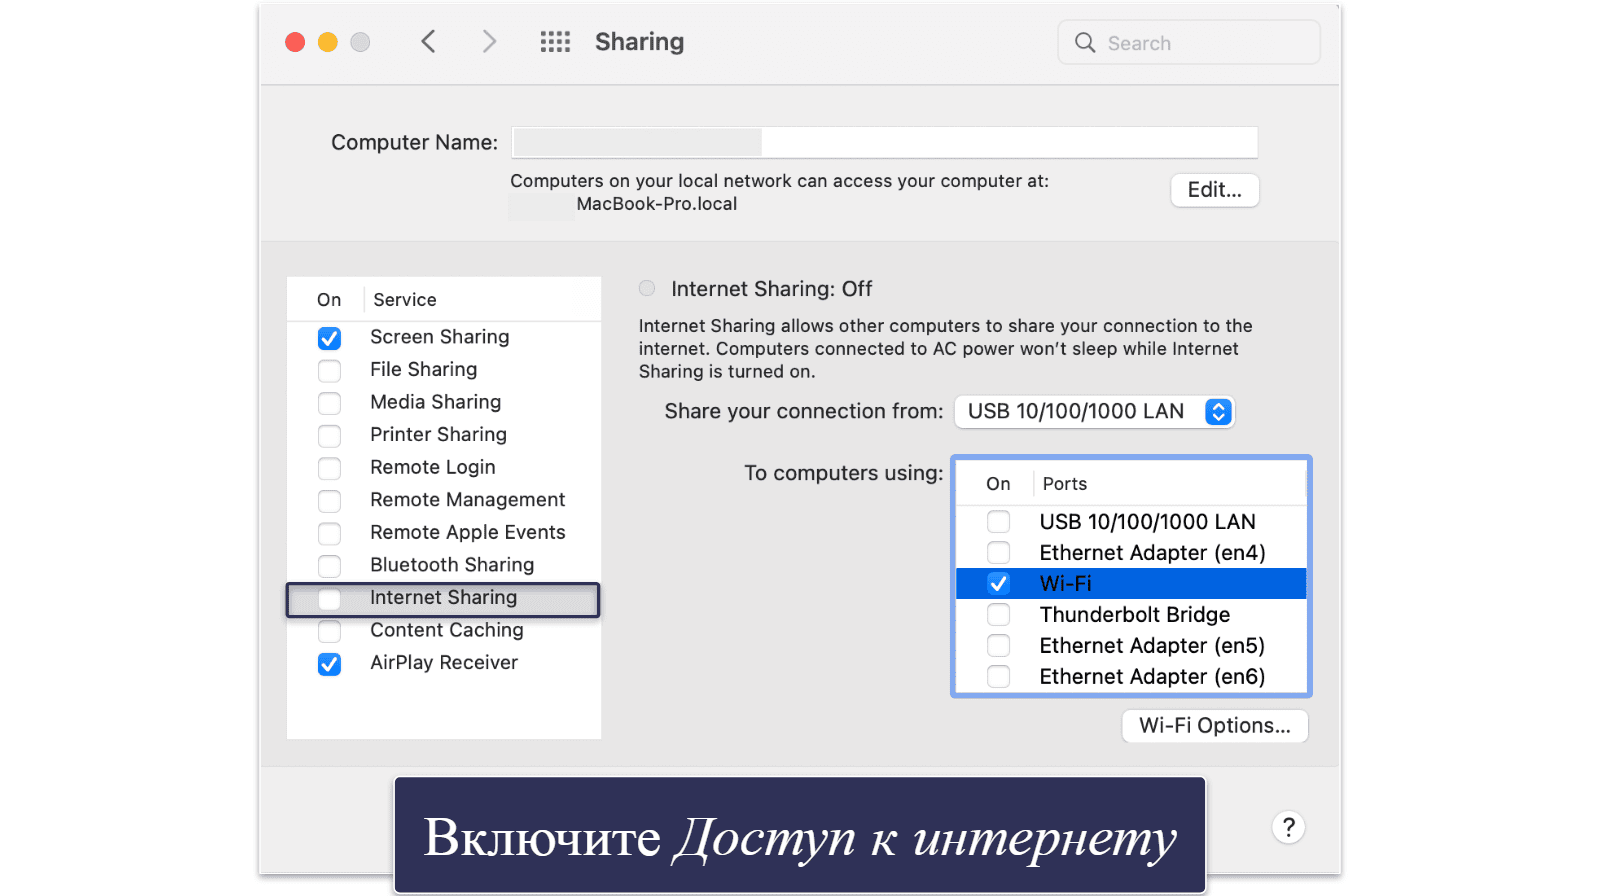This screenshot has width=1599, height=896.
Task: Select Ethernet Adapter (en6) port name
Action: click(1152, 677)
